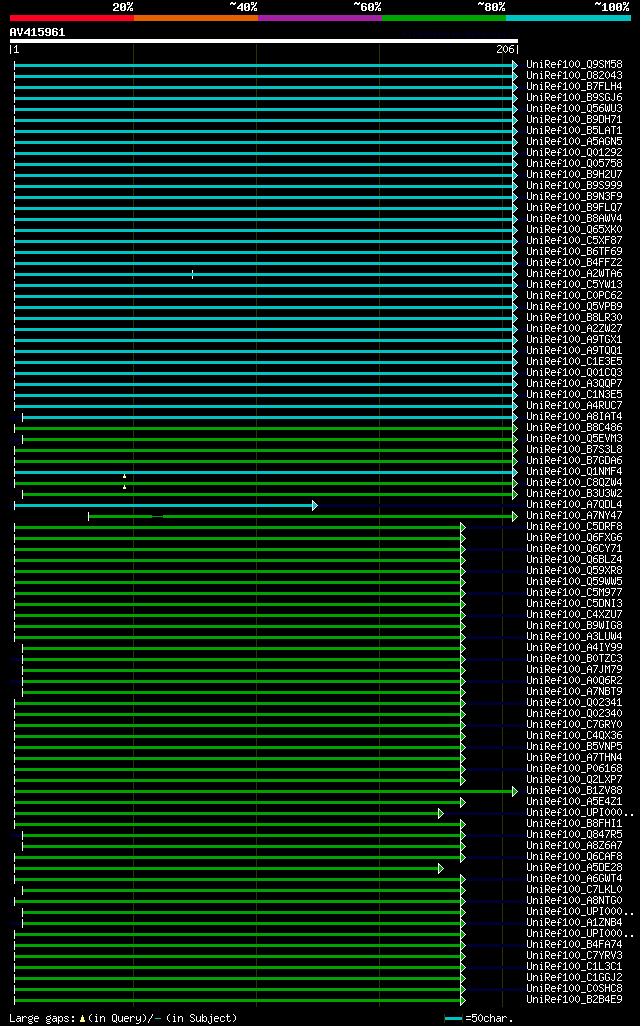The height and width of the screenshot is (1026, 640).
Task: Click the UniRef100_A2WTA6 hit label
Action: pyautogui.click(x=575, y=274)
